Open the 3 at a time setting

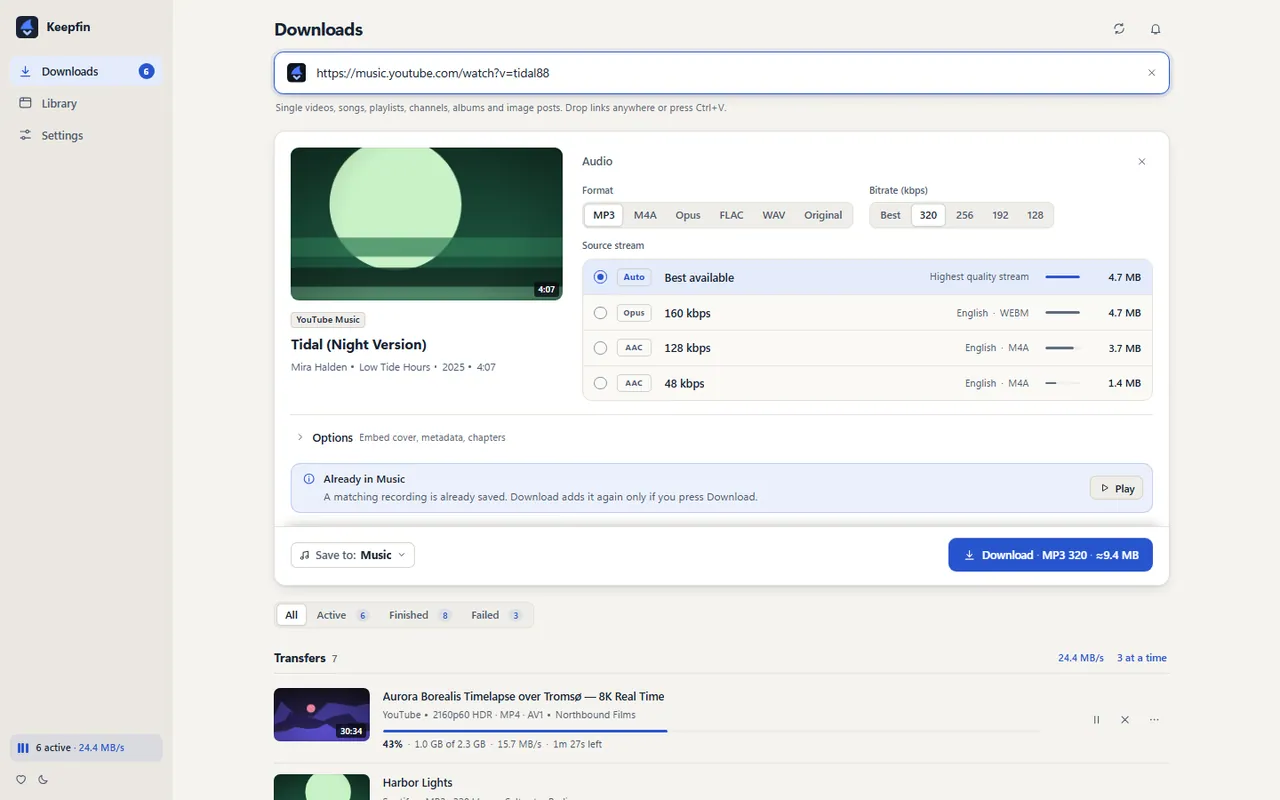coord(1142,658)
